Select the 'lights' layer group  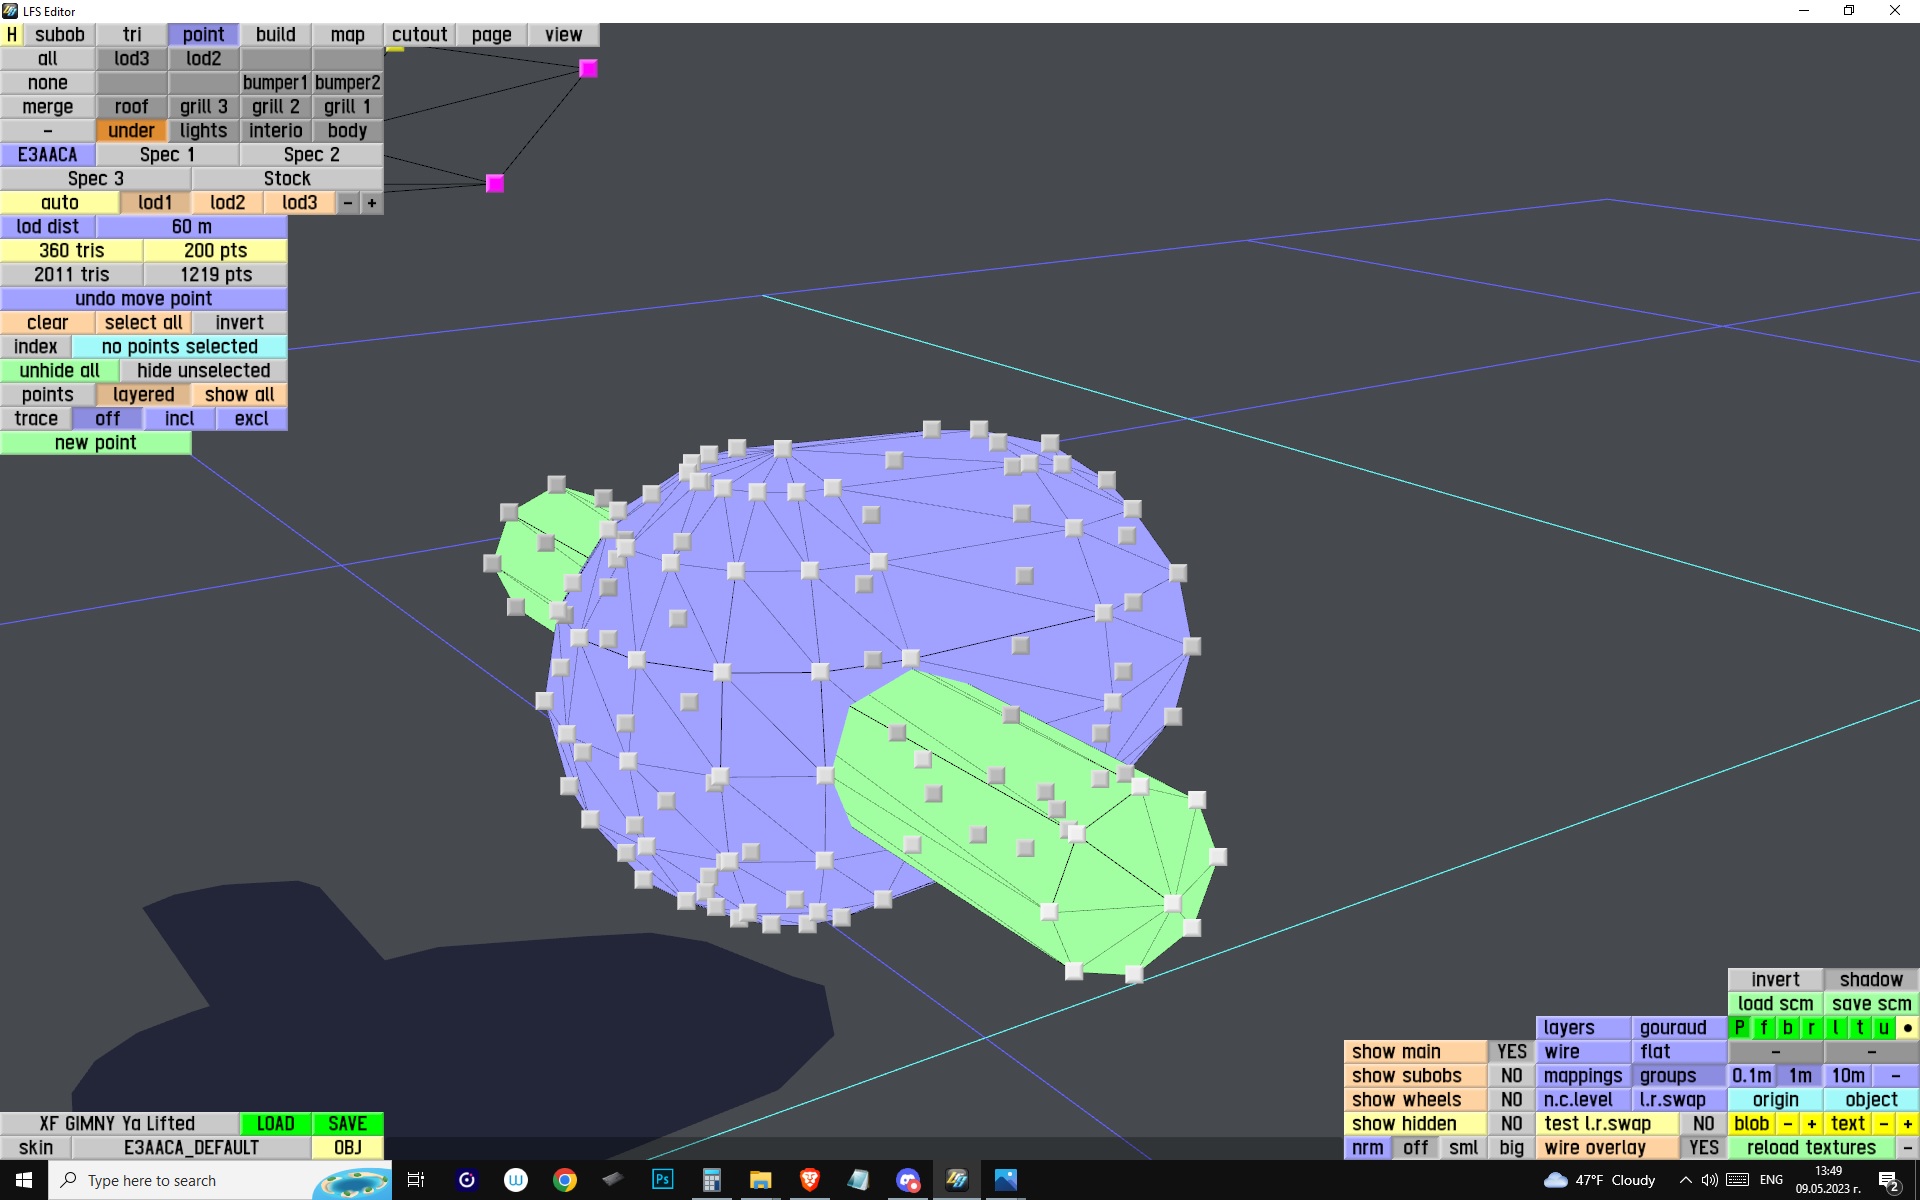(x=203, y=131)
